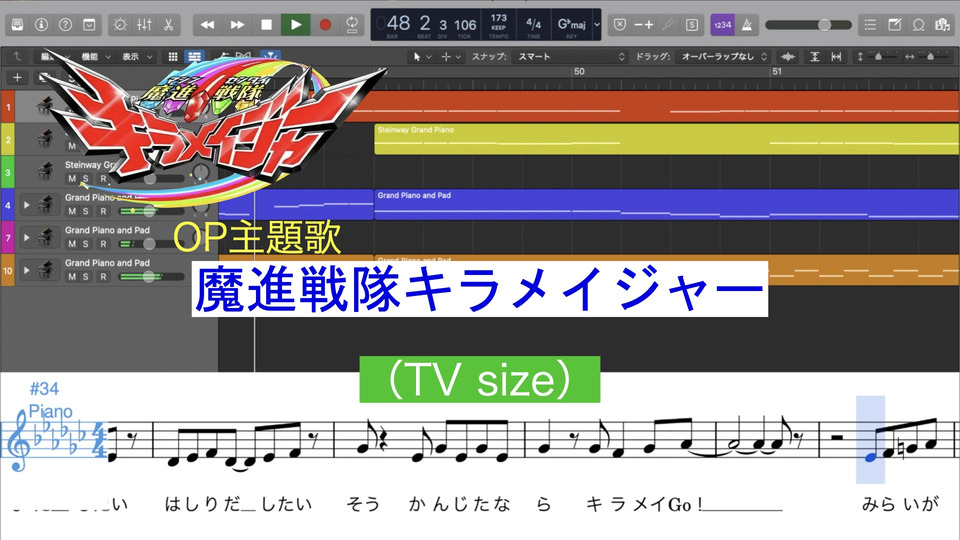Stop playback with the Stop button
The width and height of the screenshot is (960, 540).
[x=266, y=24]
